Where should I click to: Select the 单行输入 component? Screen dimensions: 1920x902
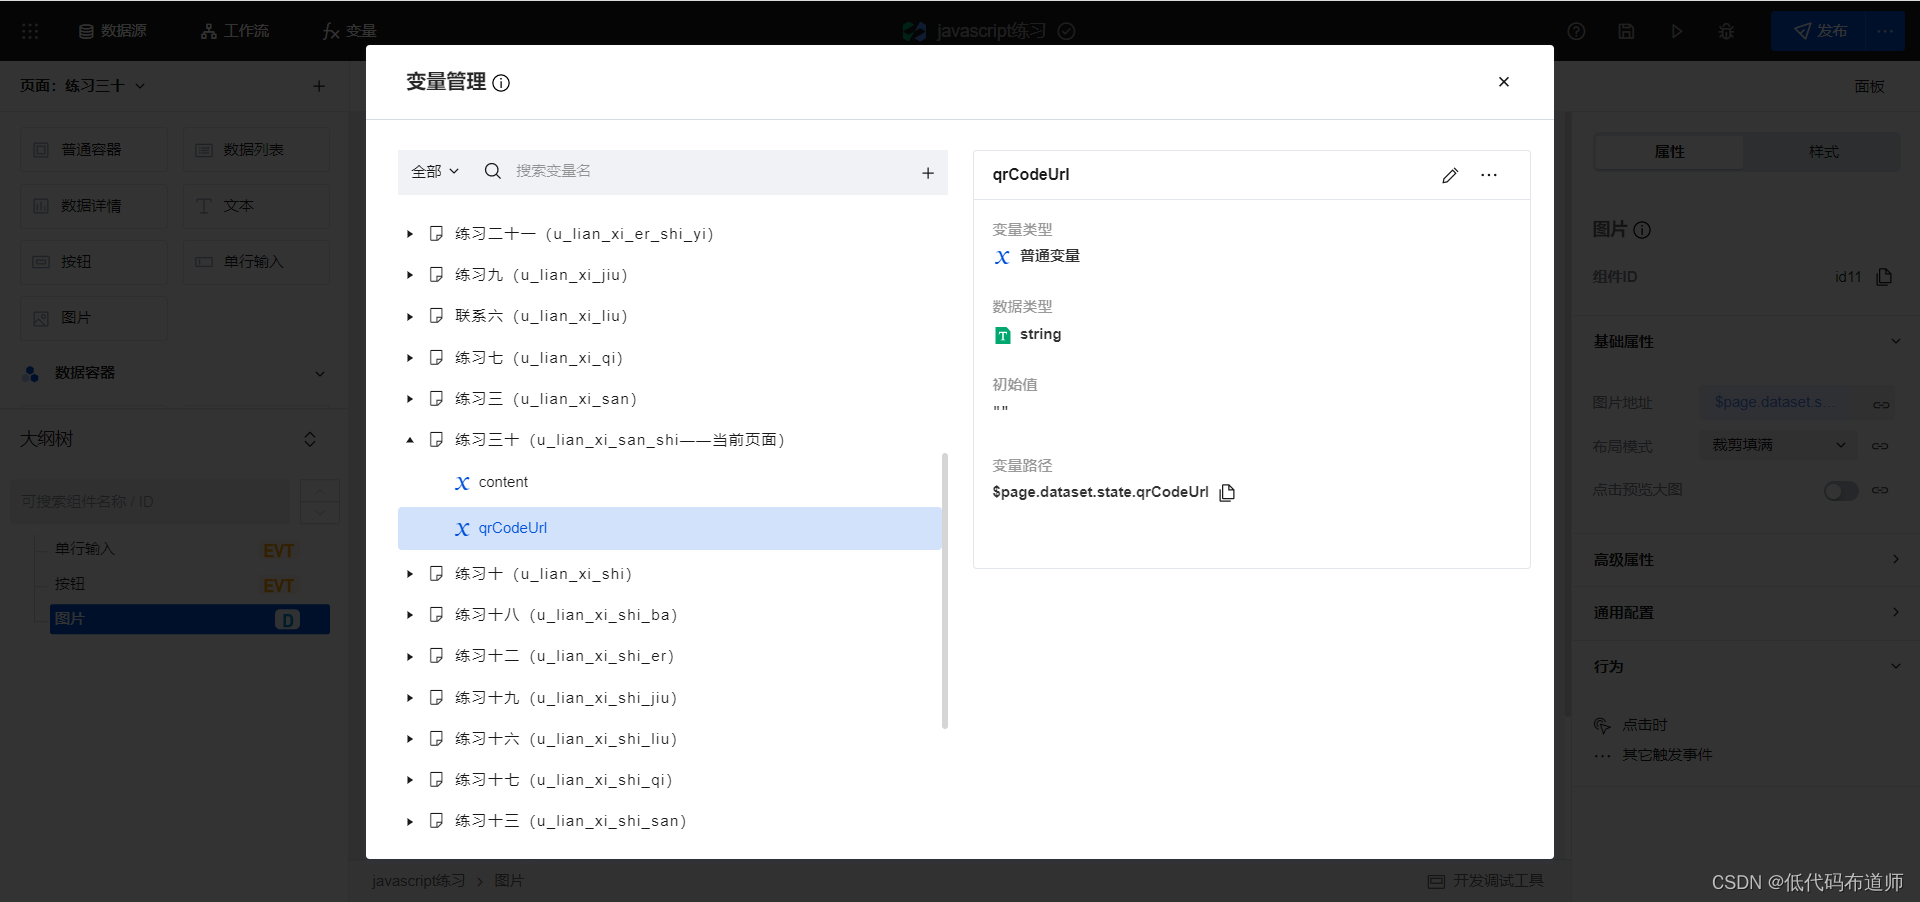pyautogui.click(x=256, y=262)
